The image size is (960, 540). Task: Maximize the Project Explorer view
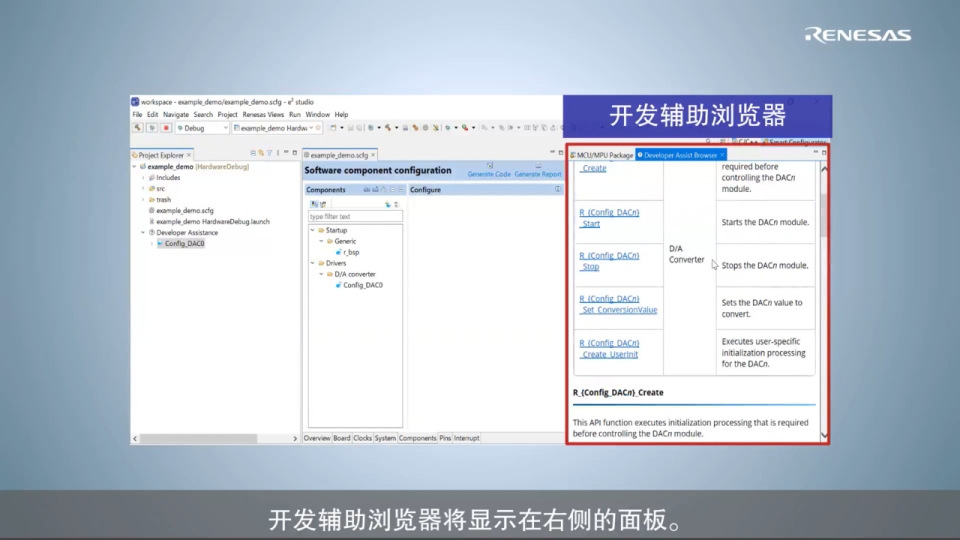tap(294, 152)
